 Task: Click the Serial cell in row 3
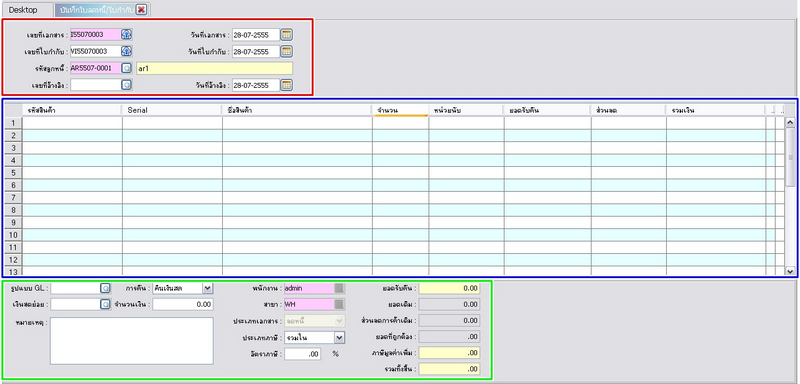point(172,148)
